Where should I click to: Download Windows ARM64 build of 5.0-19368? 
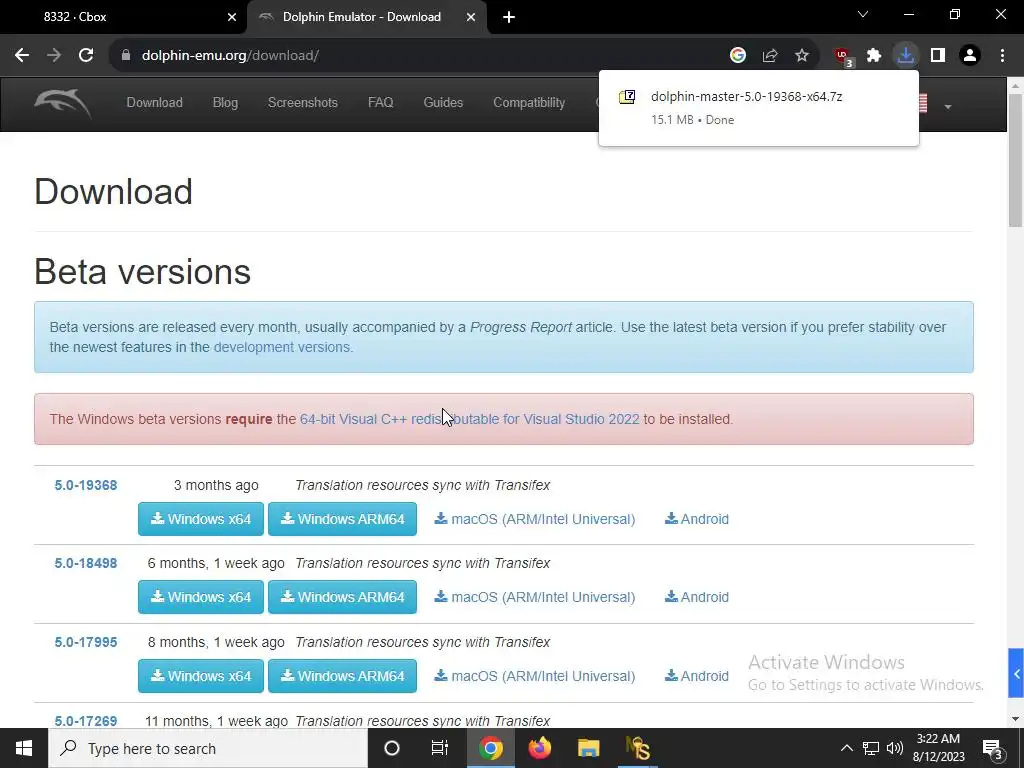point(342,519)
